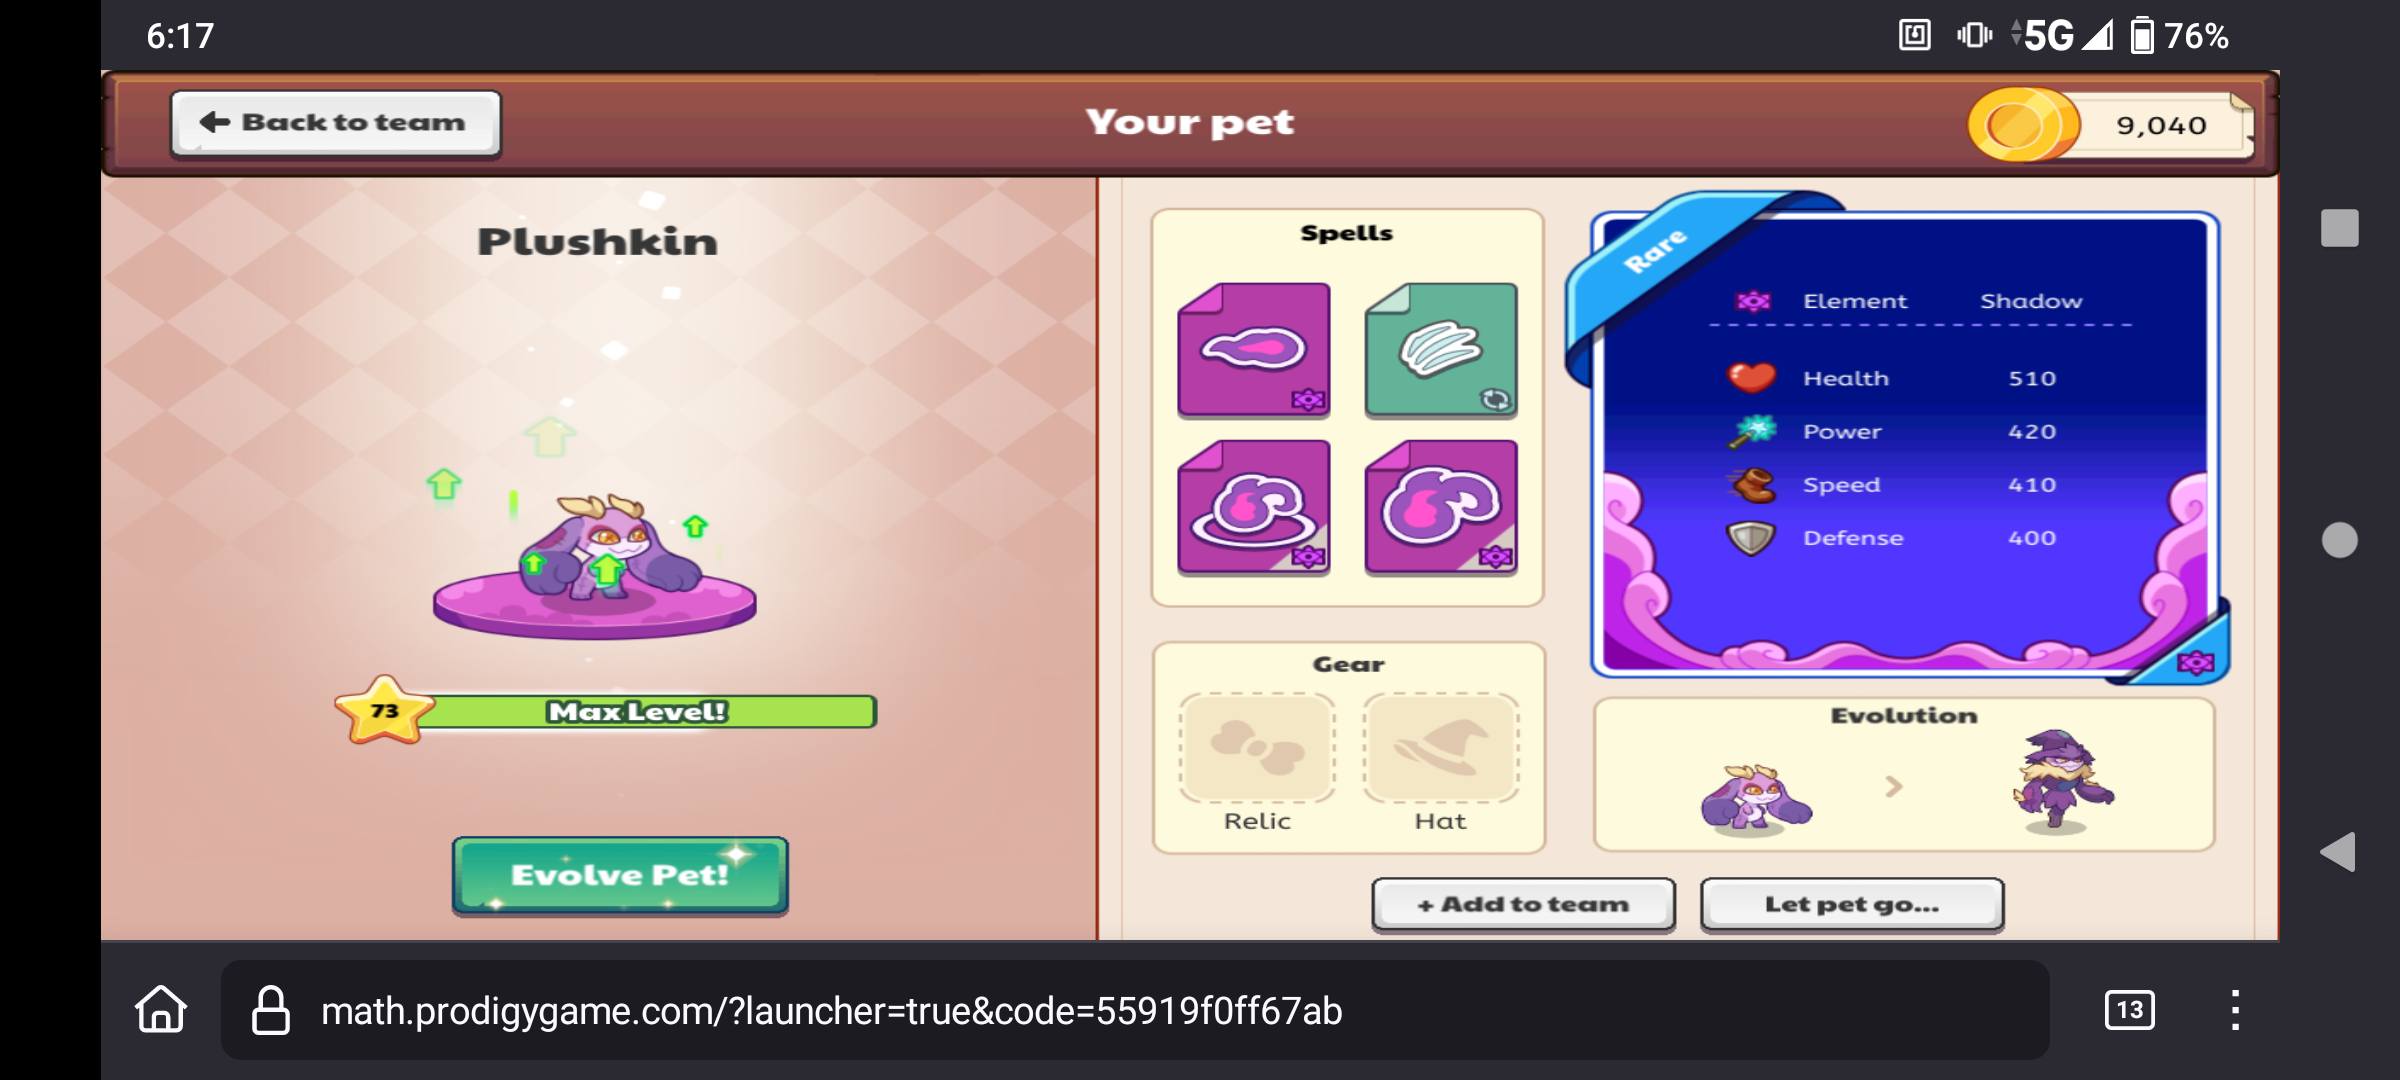2400x1080 pixels.
Task: Select the green claw swipe spell card
Action: click(x=1441, y=350)
